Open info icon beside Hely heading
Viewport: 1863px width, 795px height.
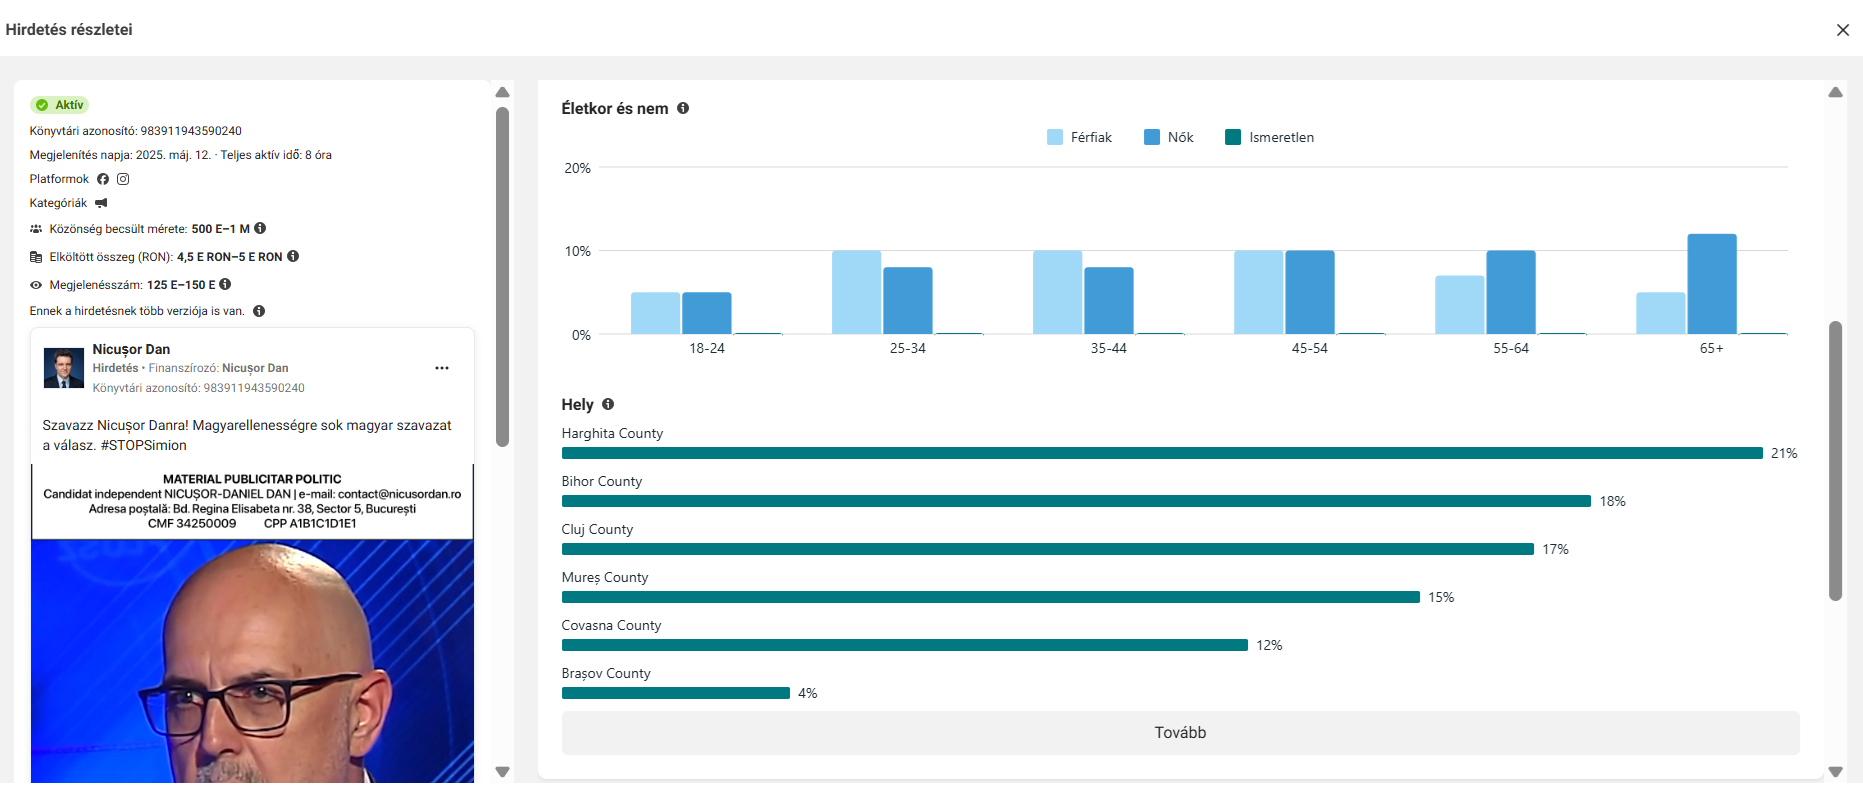[x=608, y=404]
